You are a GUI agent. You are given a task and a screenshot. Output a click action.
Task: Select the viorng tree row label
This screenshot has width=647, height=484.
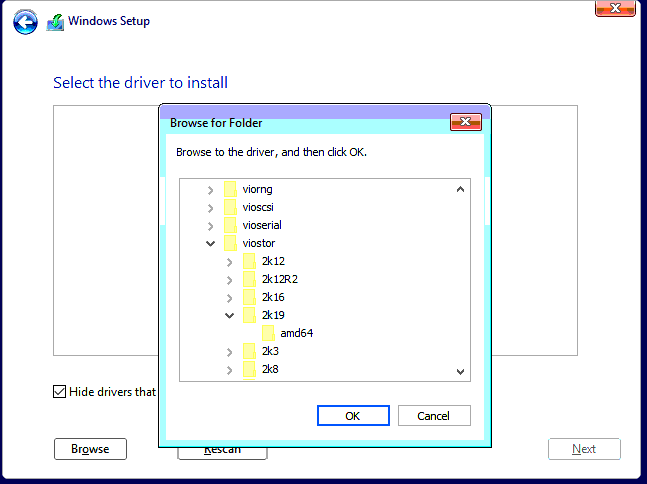[x=257, y=189]
